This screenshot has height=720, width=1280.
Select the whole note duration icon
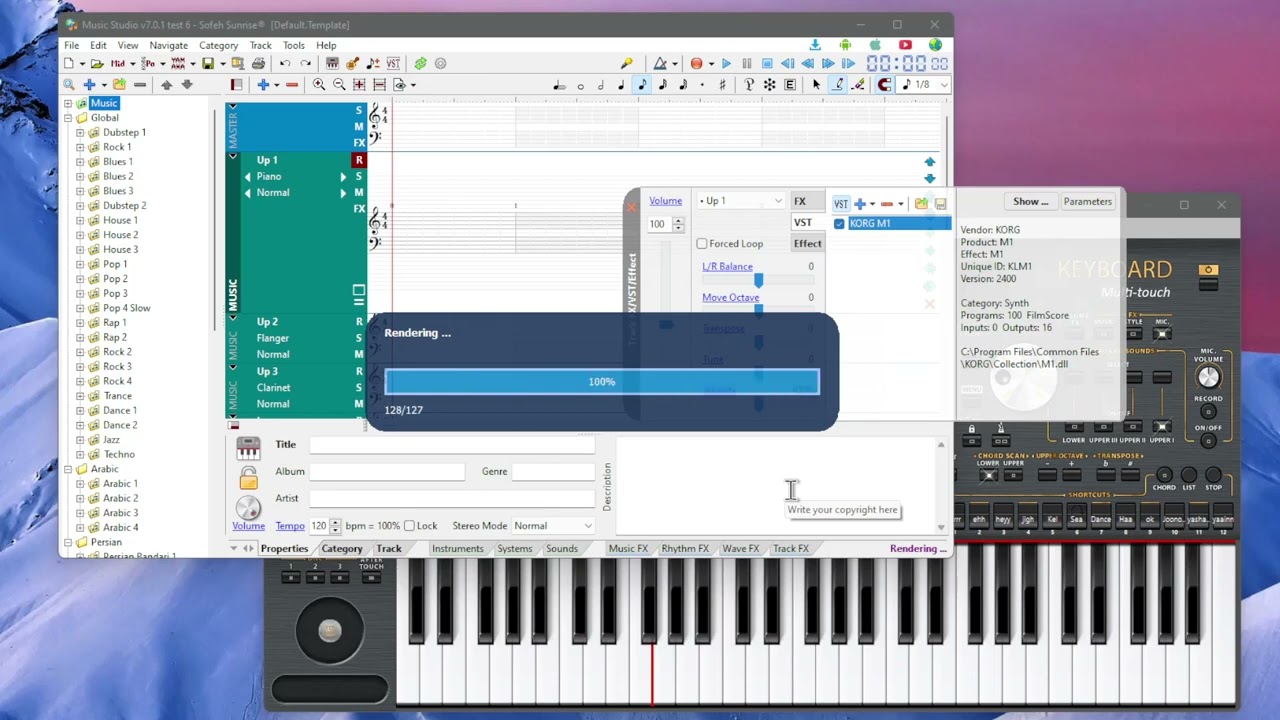tap(580, 86)
